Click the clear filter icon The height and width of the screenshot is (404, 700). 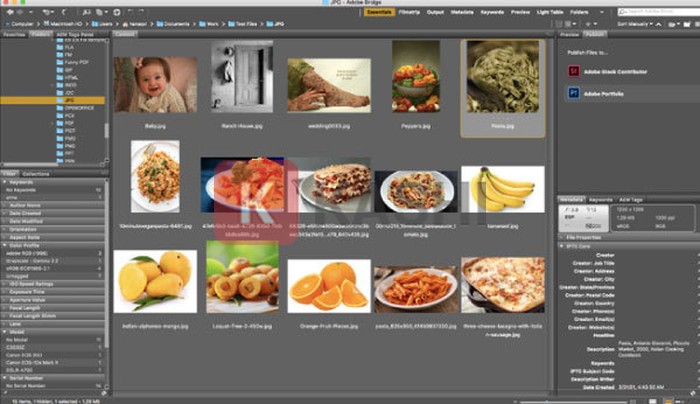[x=104, y=393]
